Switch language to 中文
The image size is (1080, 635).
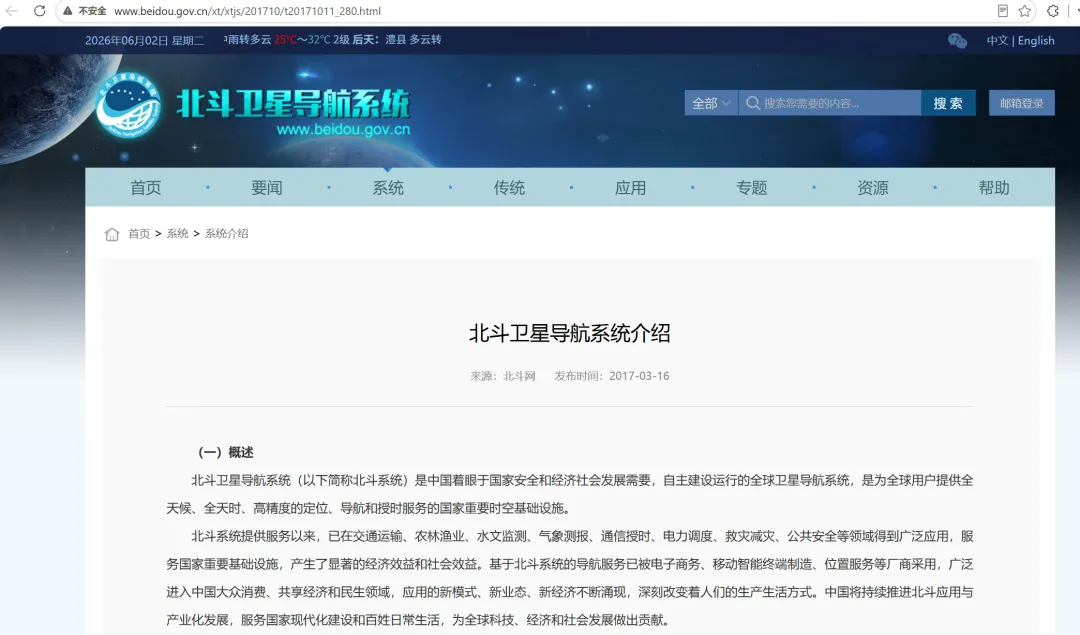(x=997, y=41)
